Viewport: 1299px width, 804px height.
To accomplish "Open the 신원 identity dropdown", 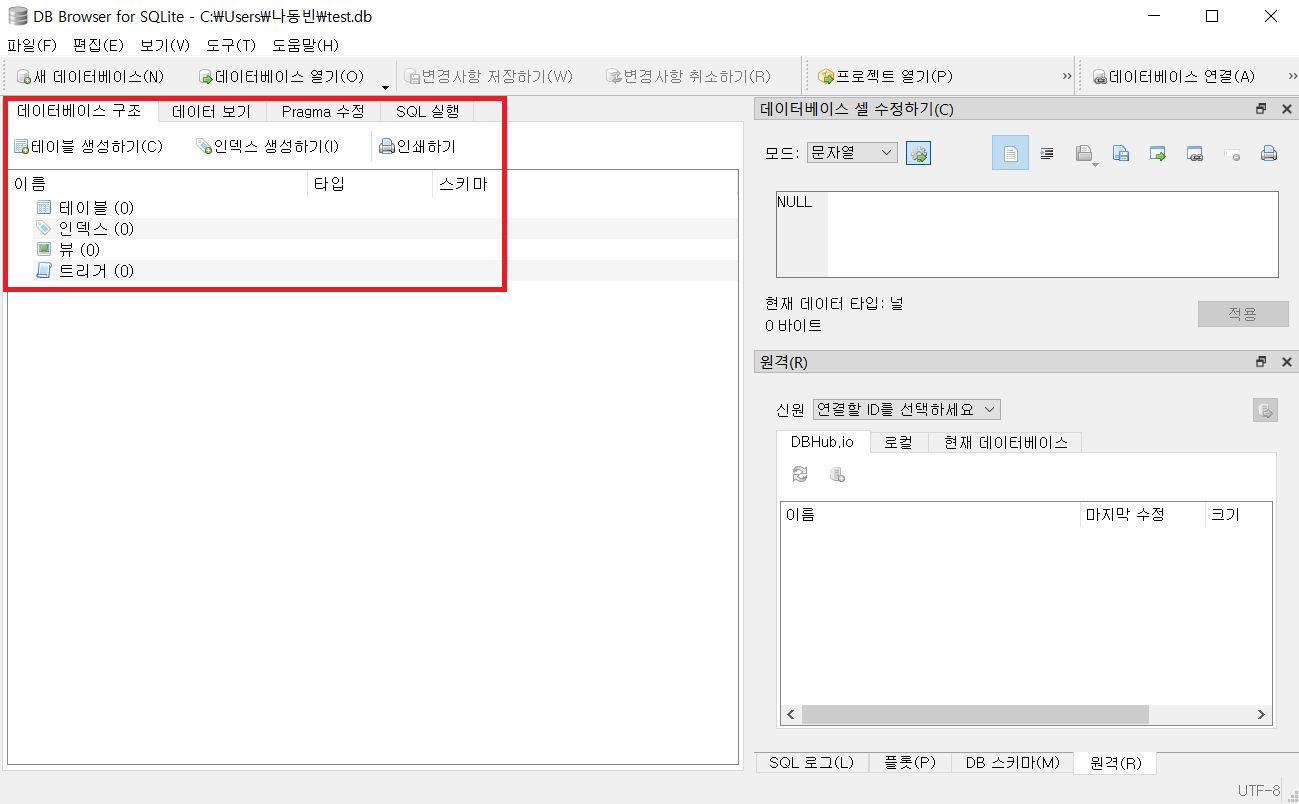I will 906,409.
